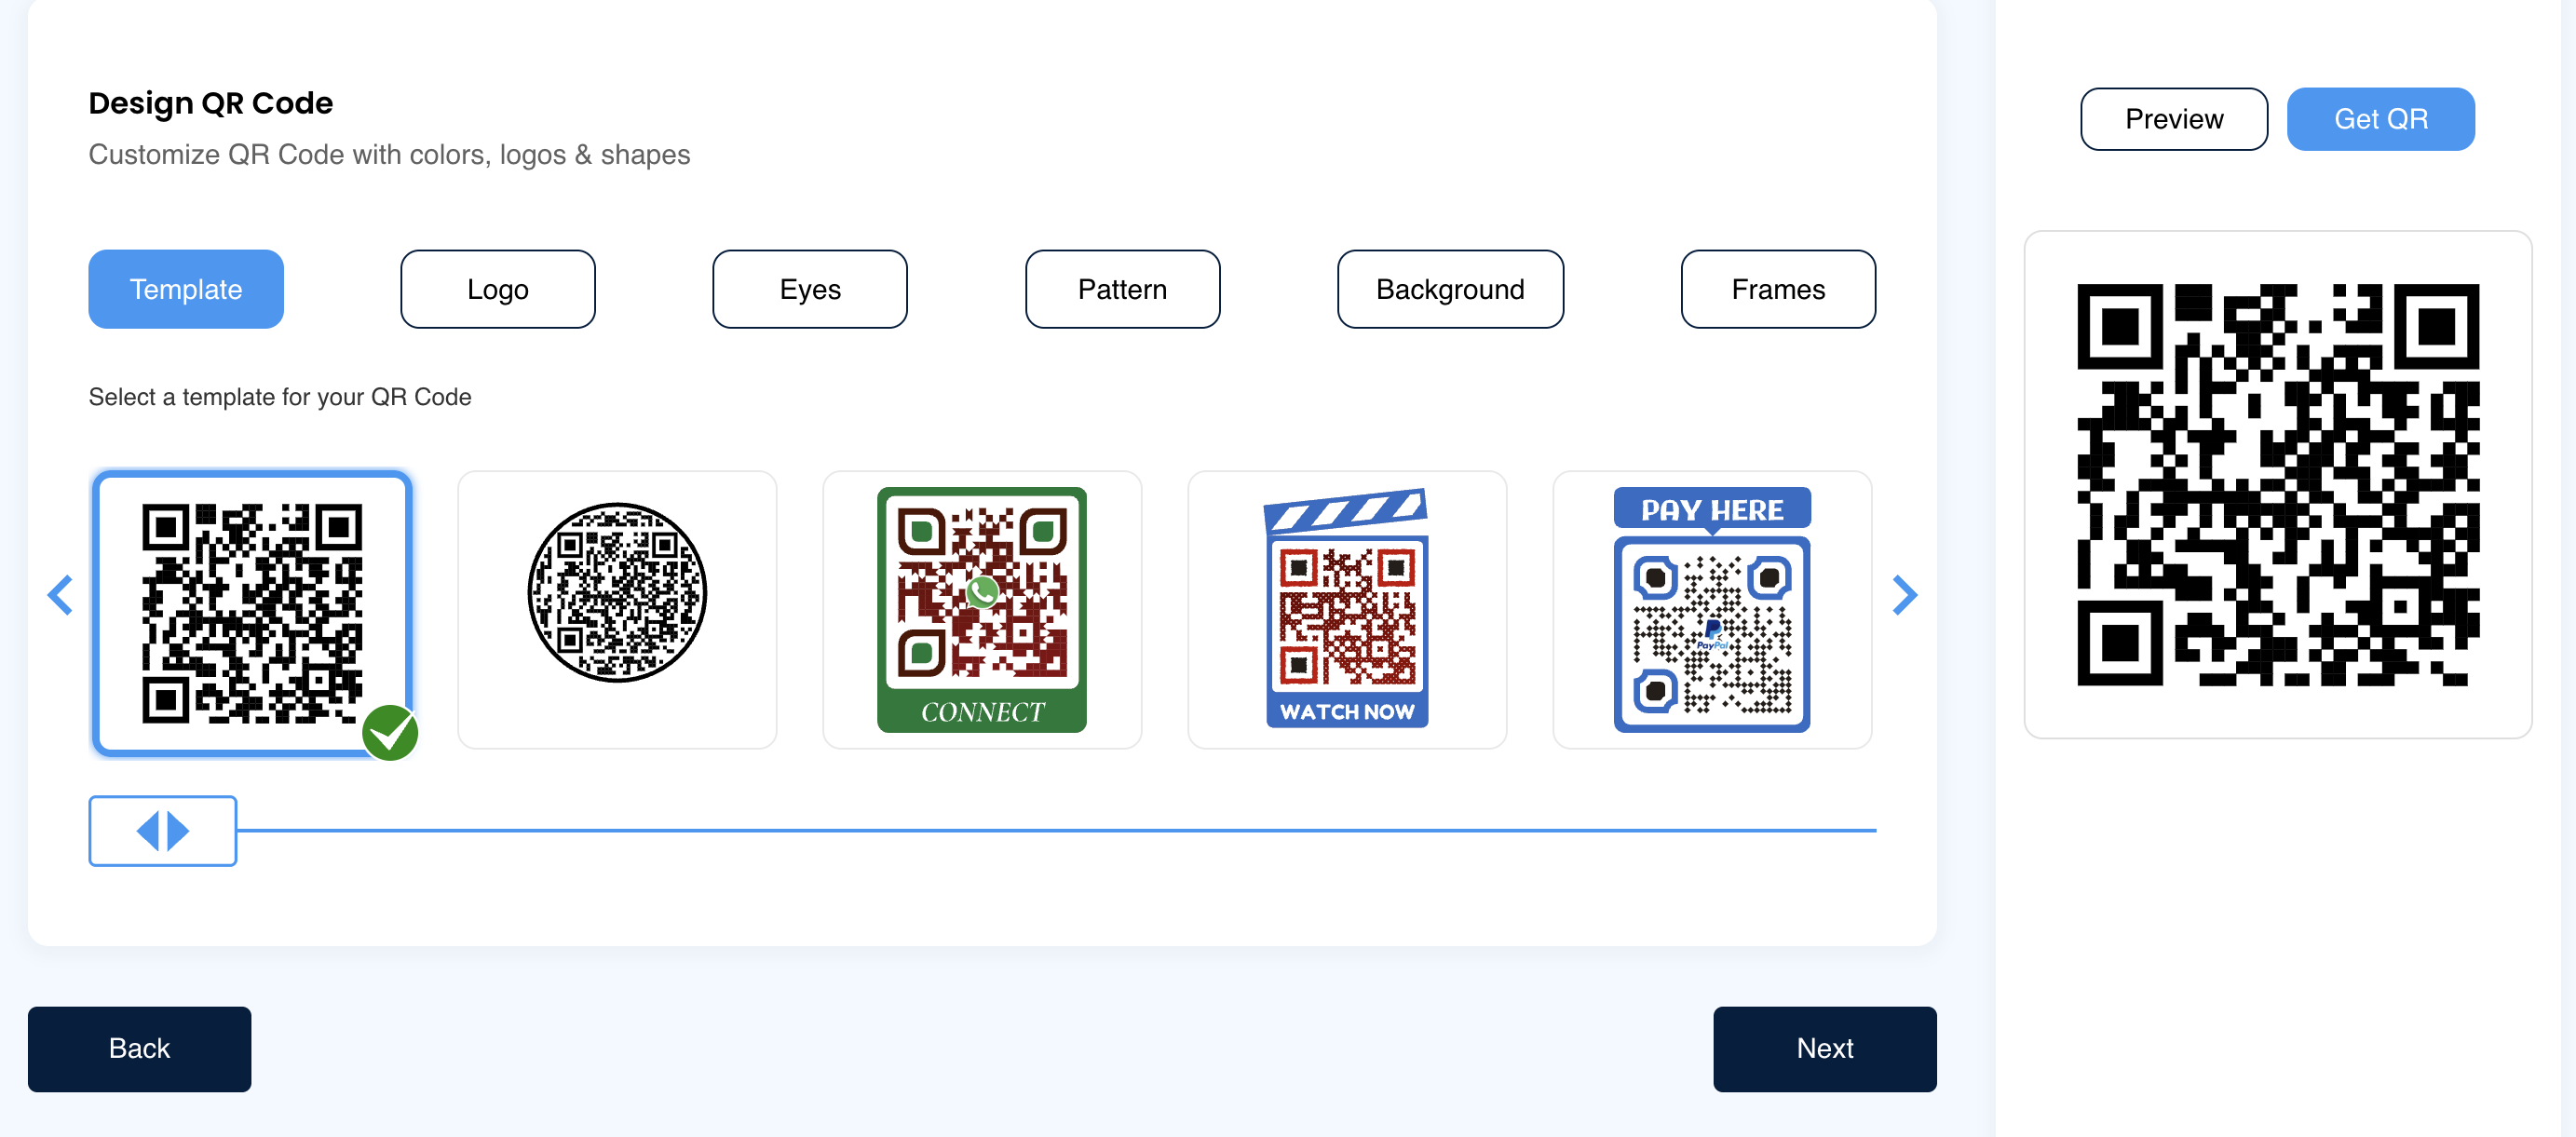Click the double-arrow slider handle icon
Image resolution: width=2576 pixels, height=1137 pixels.
point(162,830)
